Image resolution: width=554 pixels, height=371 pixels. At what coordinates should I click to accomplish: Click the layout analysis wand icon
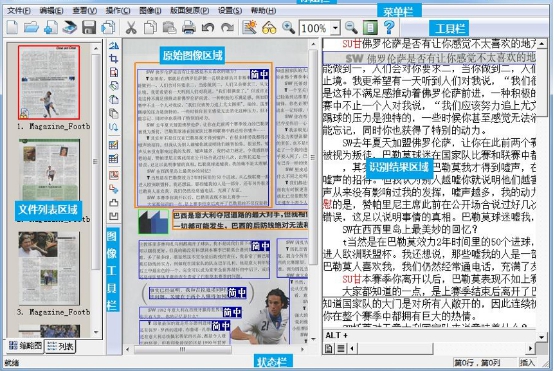click(x=249, y=28)
